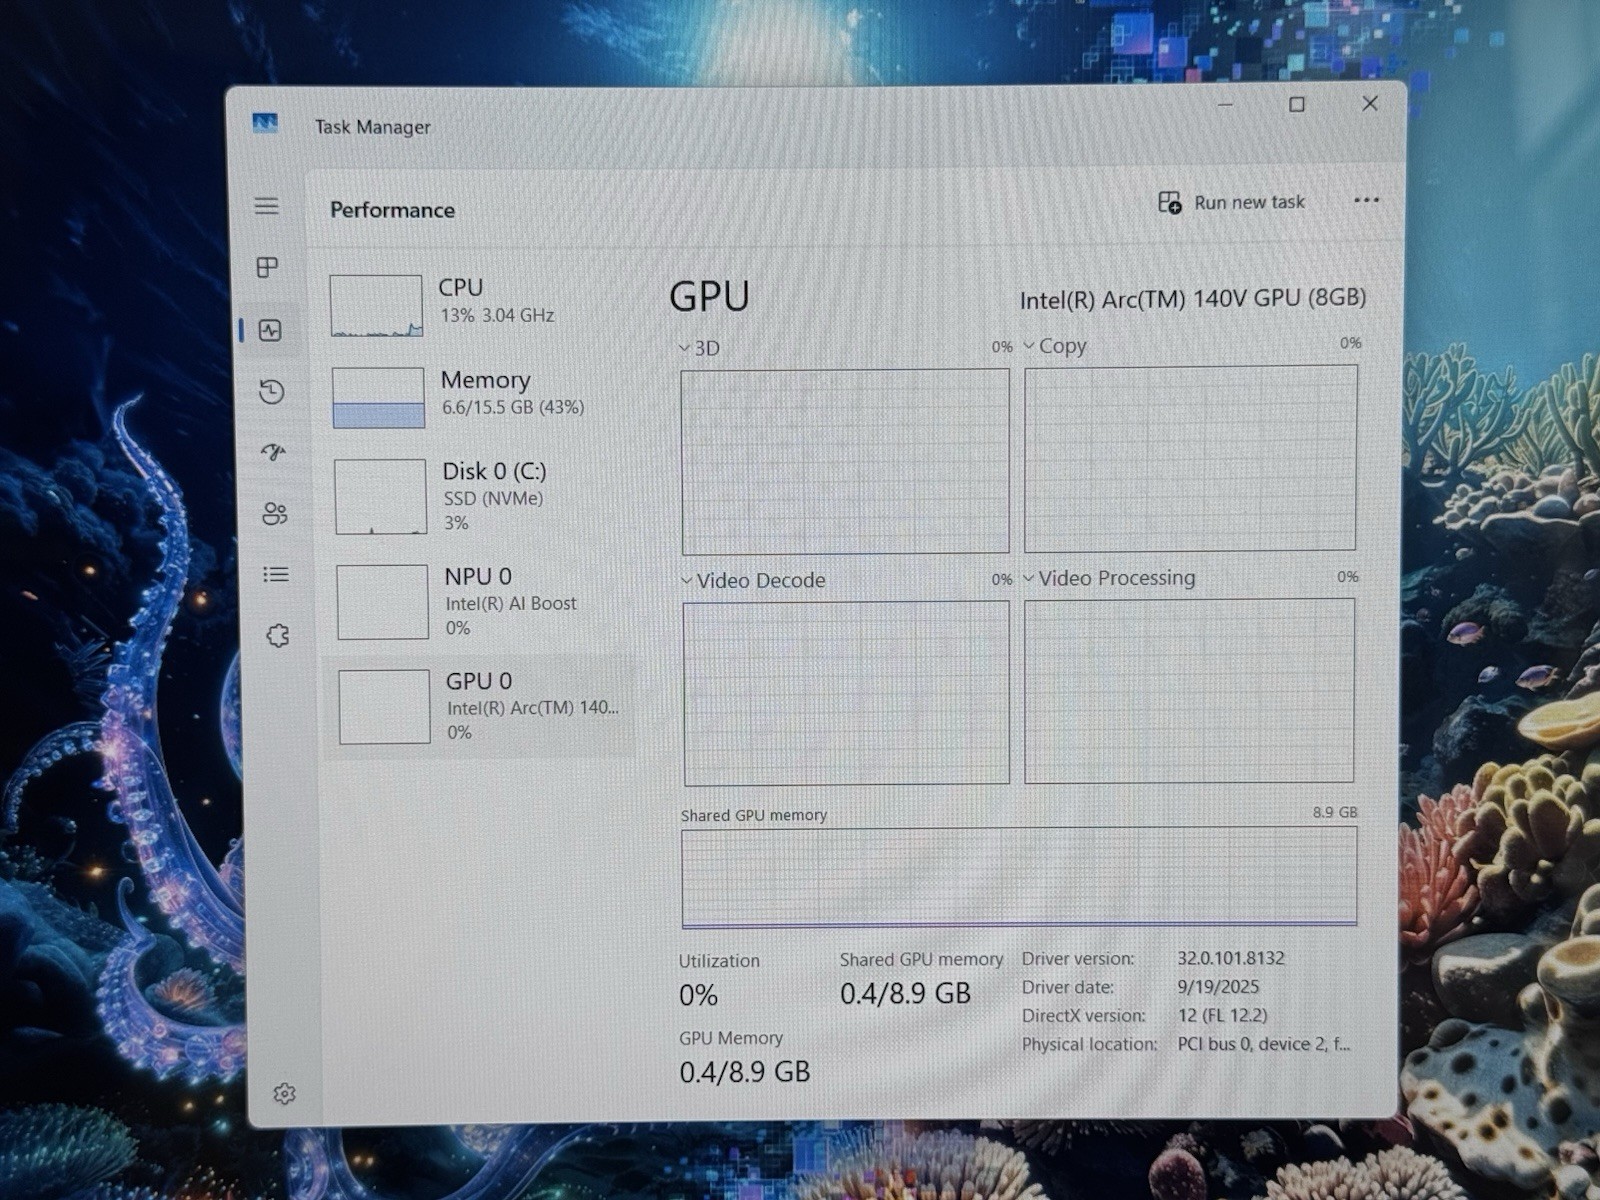Open the Video Decode engine dropdown
This screenshot has height=1200, width=1600.
point(753,581)
